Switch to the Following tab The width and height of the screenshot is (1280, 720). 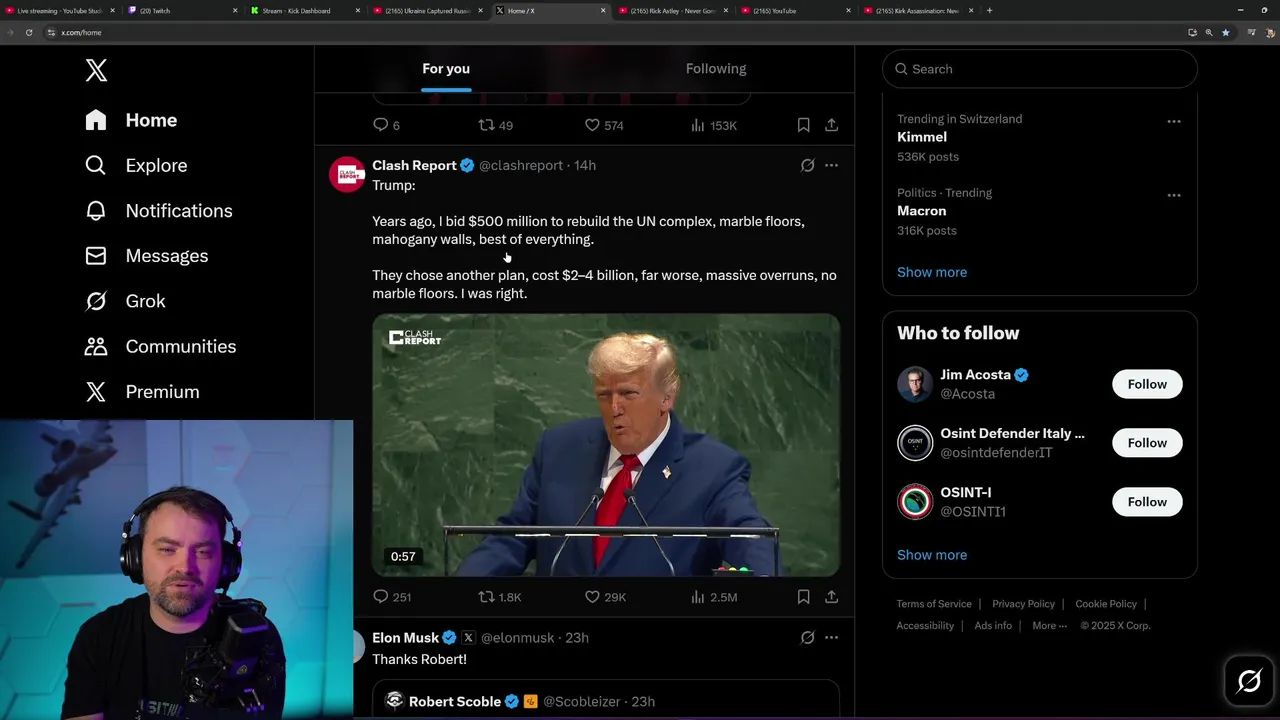pyautogui.click(x=716, y=69)
